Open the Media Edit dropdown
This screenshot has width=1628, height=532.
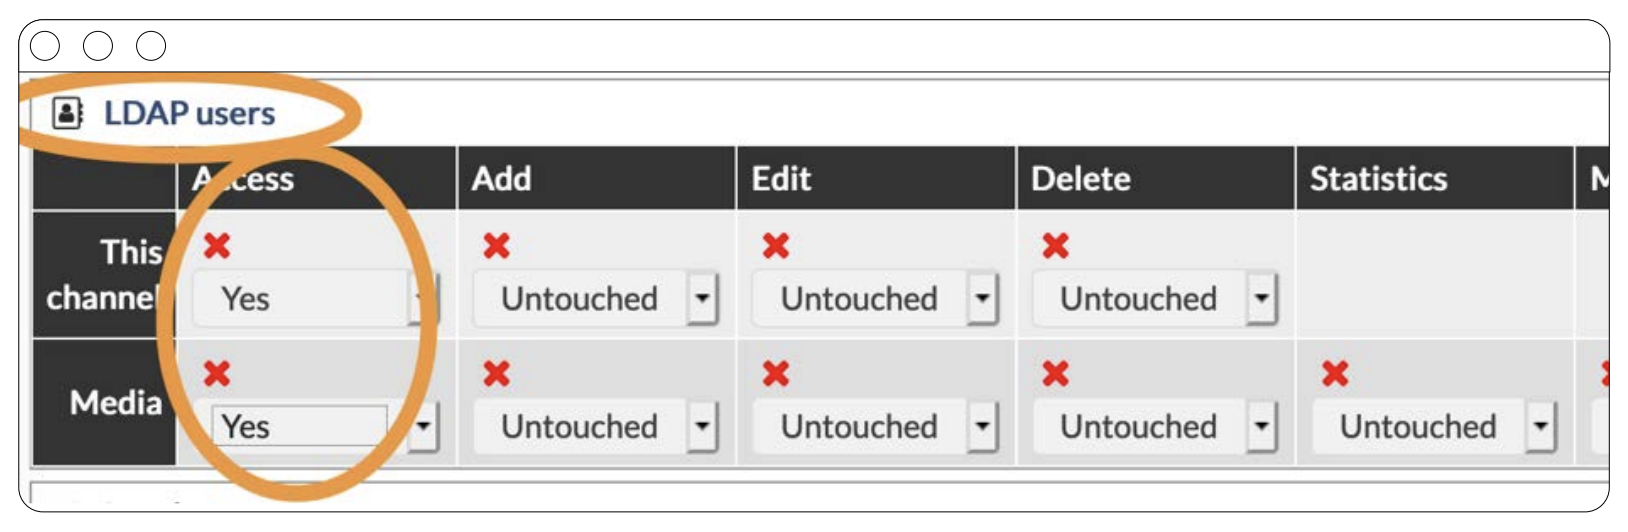875,427
